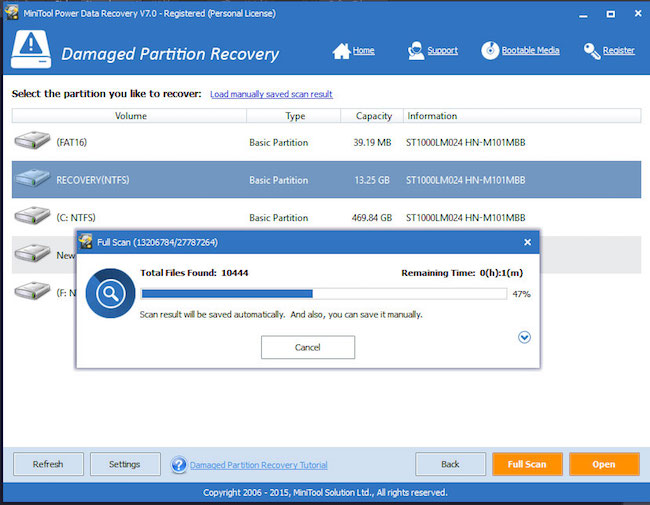Click Basic Partition type in the FAT16 row
Viewport: 650px width, 505px height.
click(x=279, y=142)
